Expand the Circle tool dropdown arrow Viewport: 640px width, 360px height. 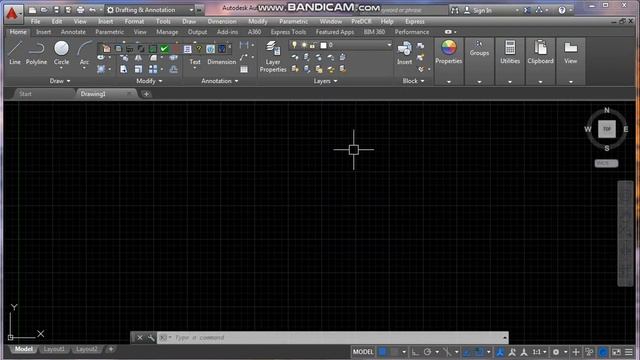coord(61,69)
